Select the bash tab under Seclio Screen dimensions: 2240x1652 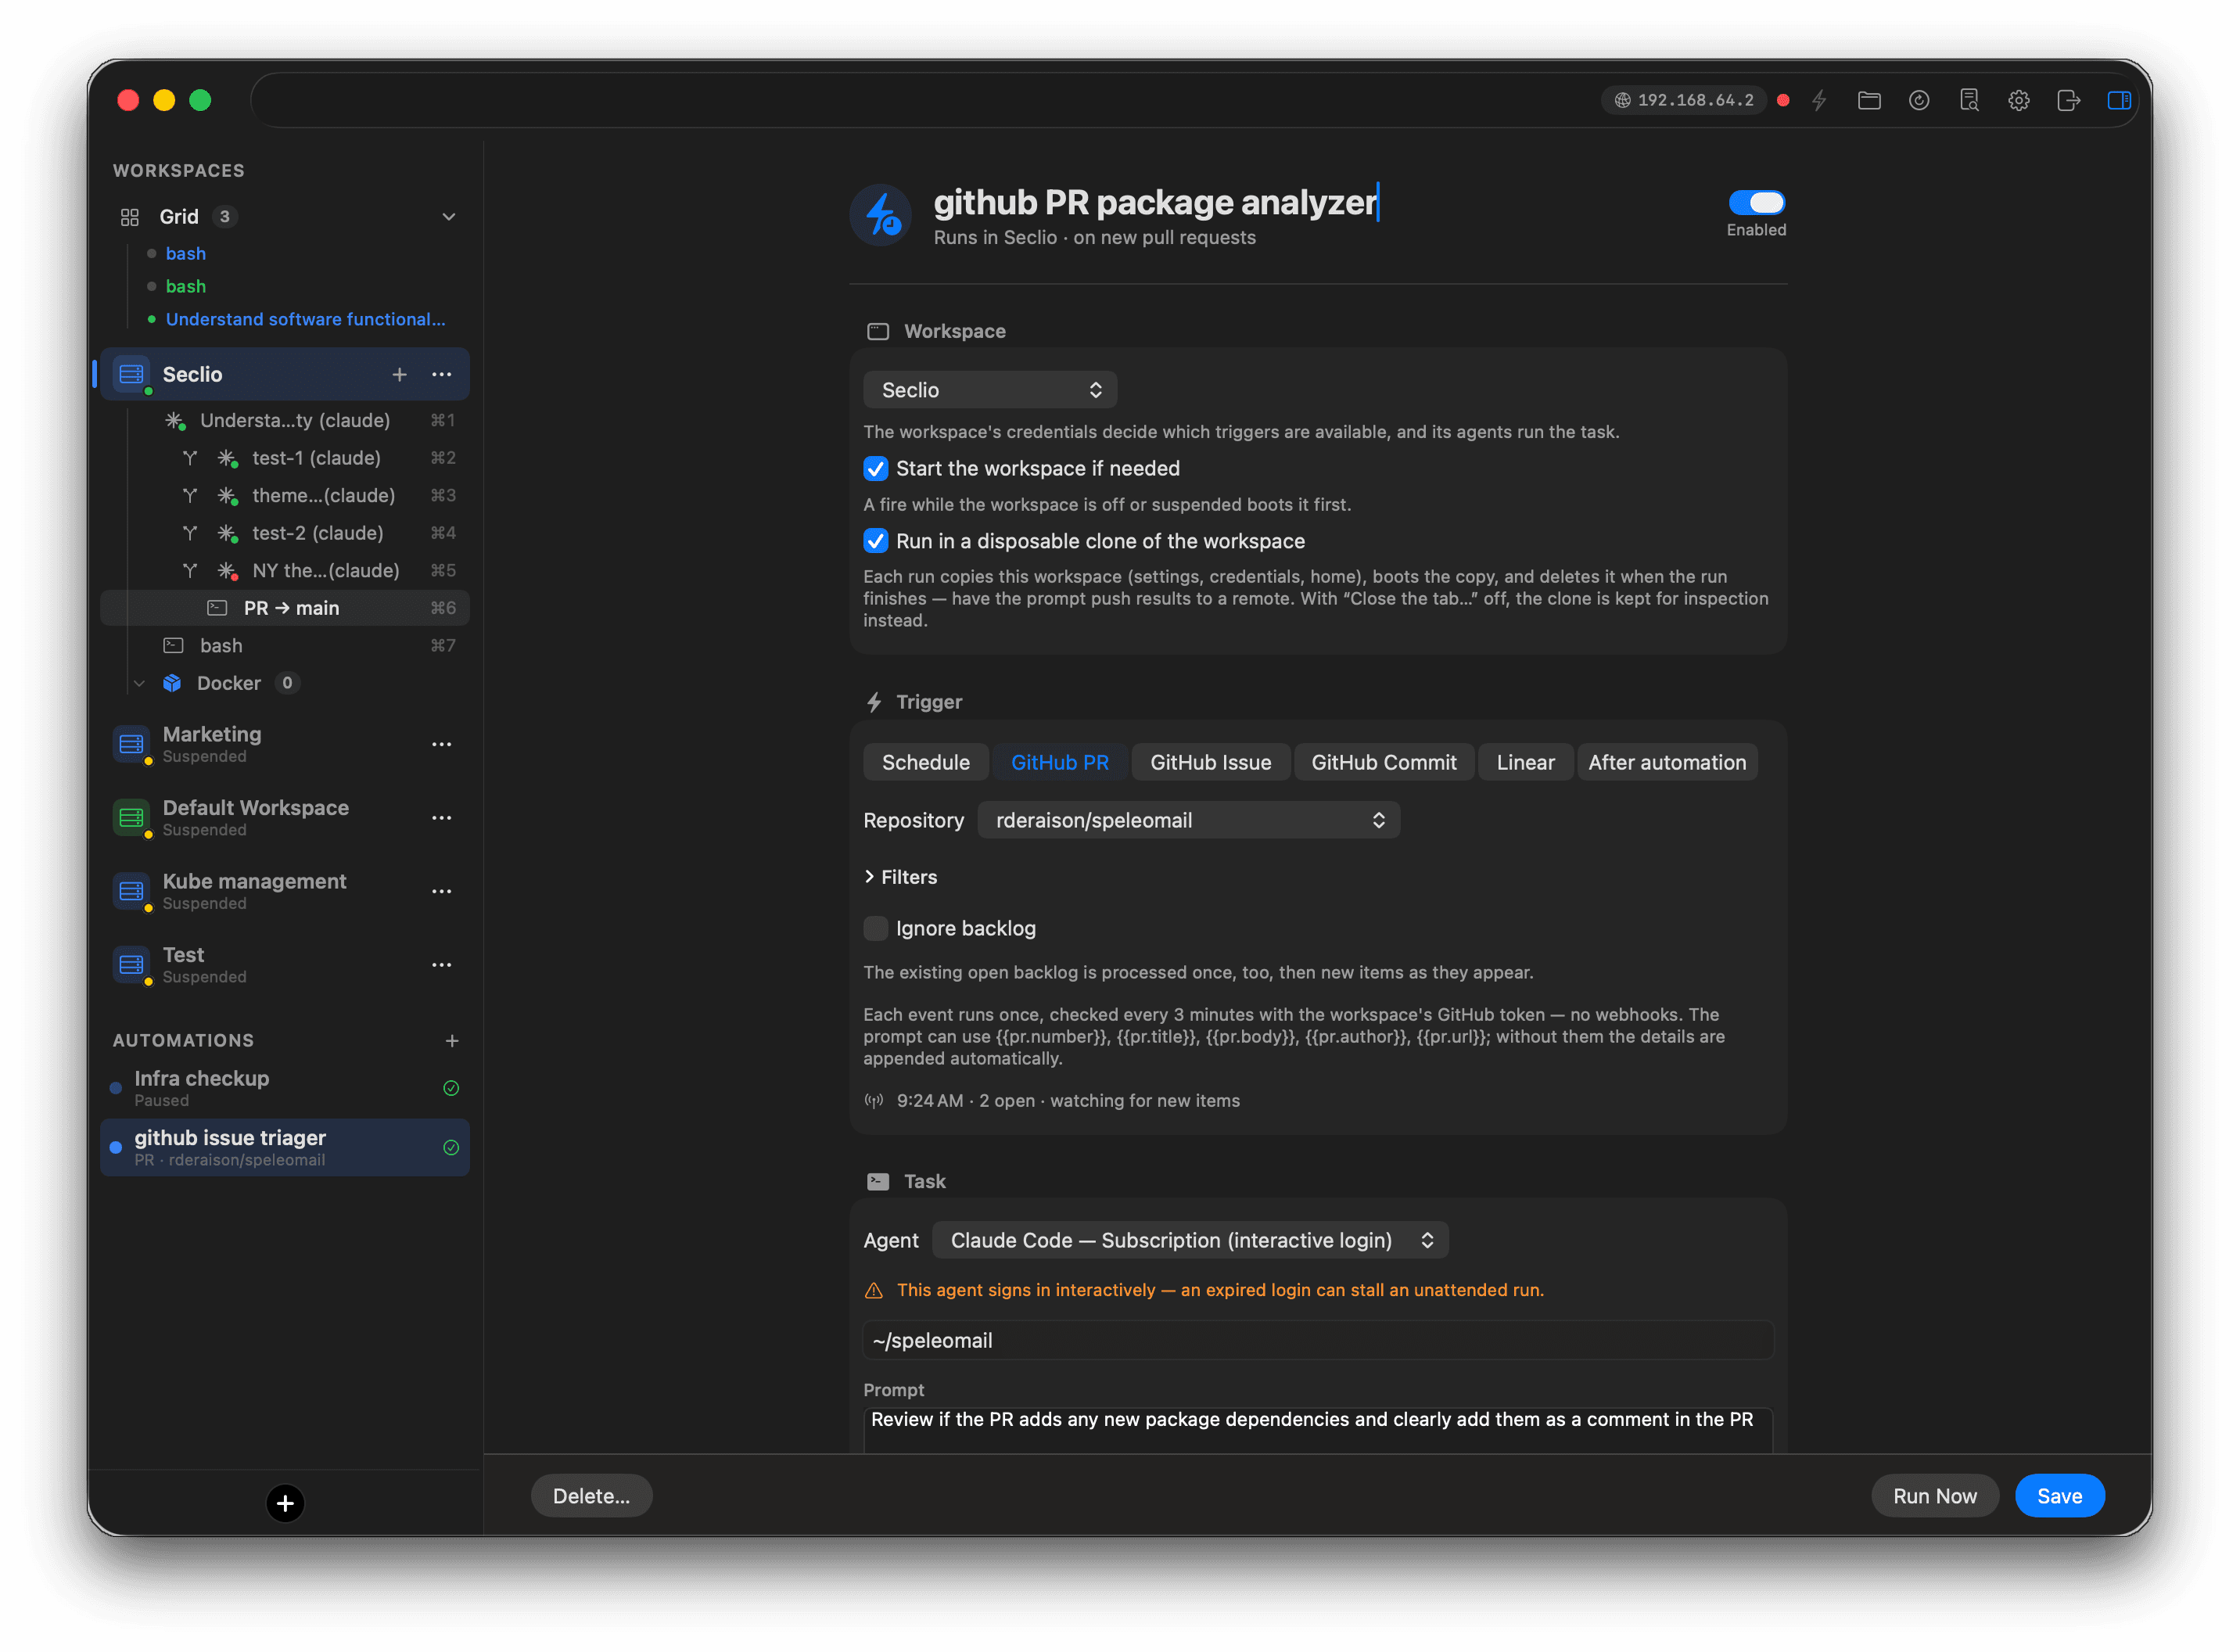click(x=221, y=646)
